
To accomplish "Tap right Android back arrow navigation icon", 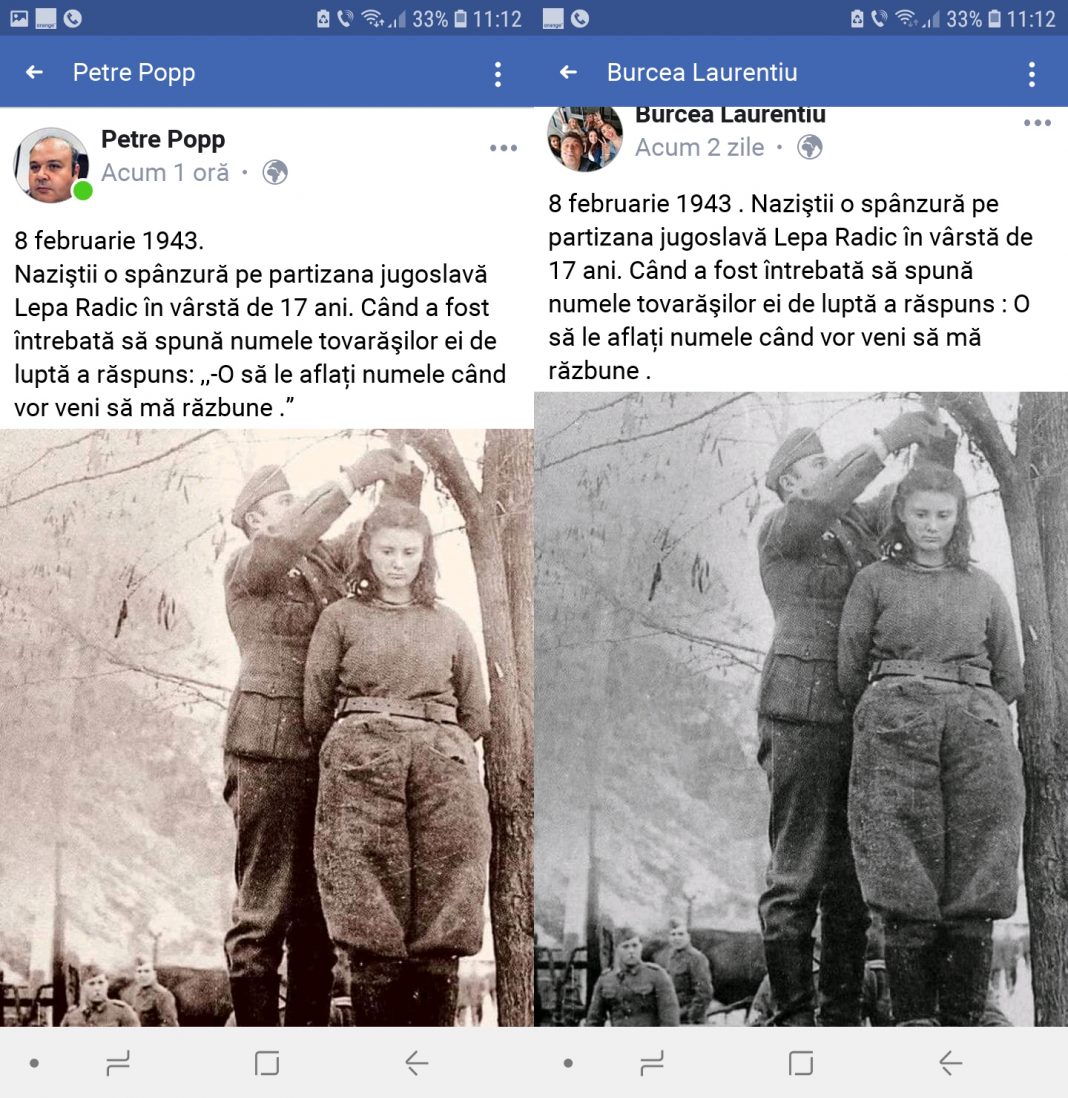I will (950, 1063).
